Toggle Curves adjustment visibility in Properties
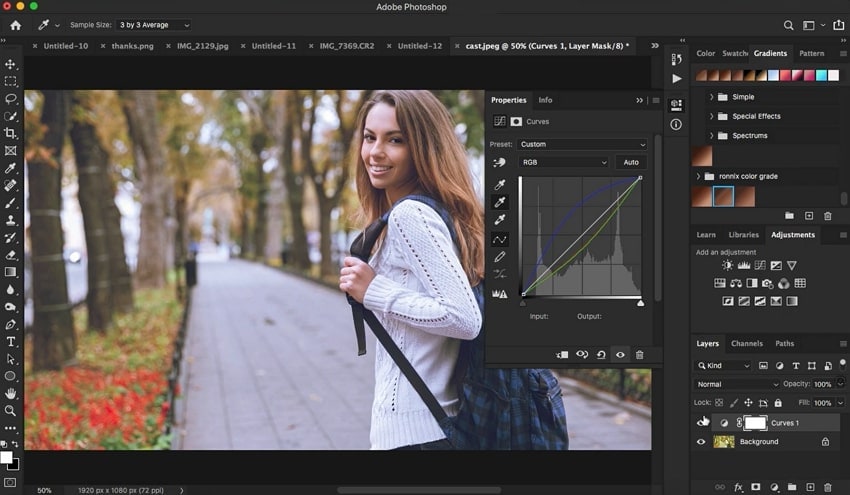 (620, 355)
